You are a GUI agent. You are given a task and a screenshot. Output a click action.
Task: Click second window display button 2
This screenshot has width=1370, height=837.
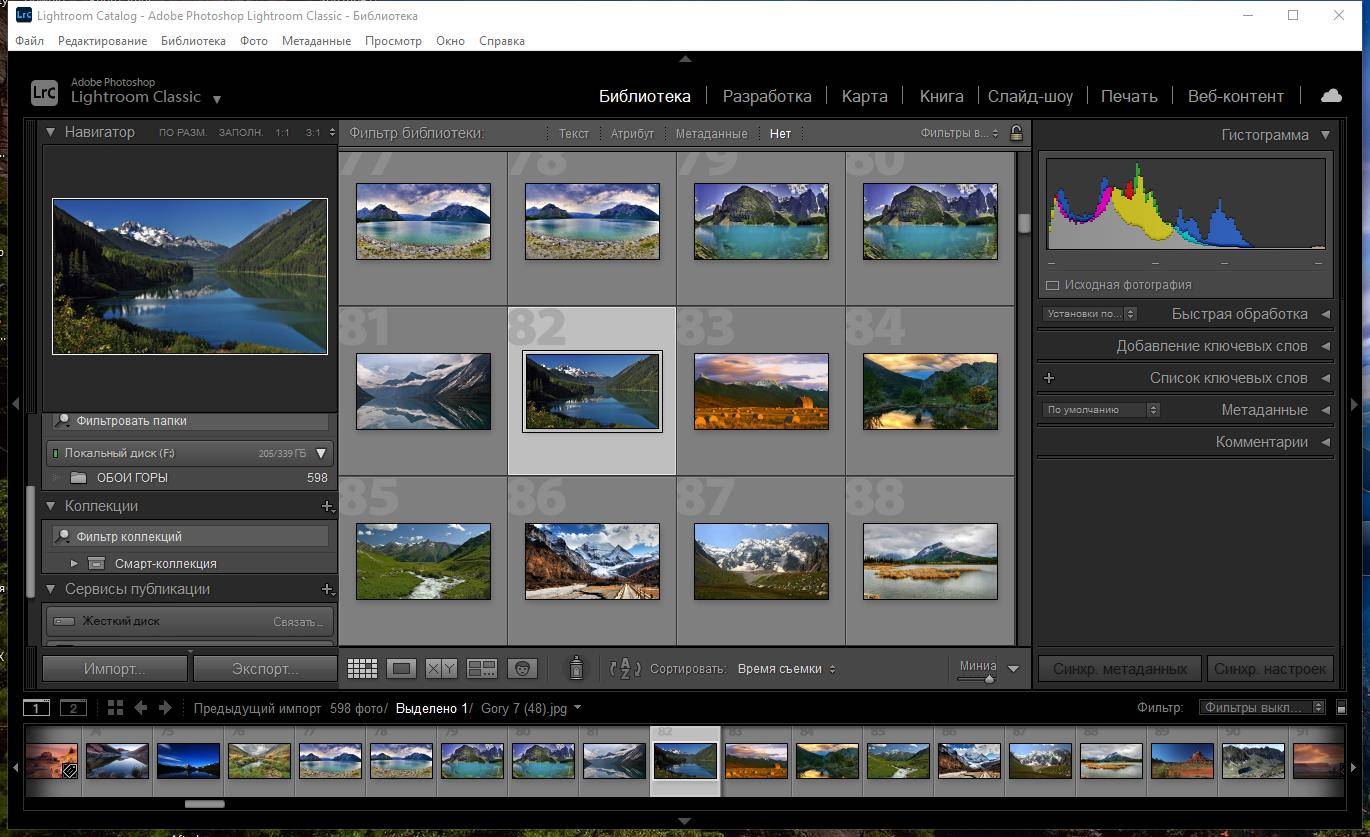(73, 707)
